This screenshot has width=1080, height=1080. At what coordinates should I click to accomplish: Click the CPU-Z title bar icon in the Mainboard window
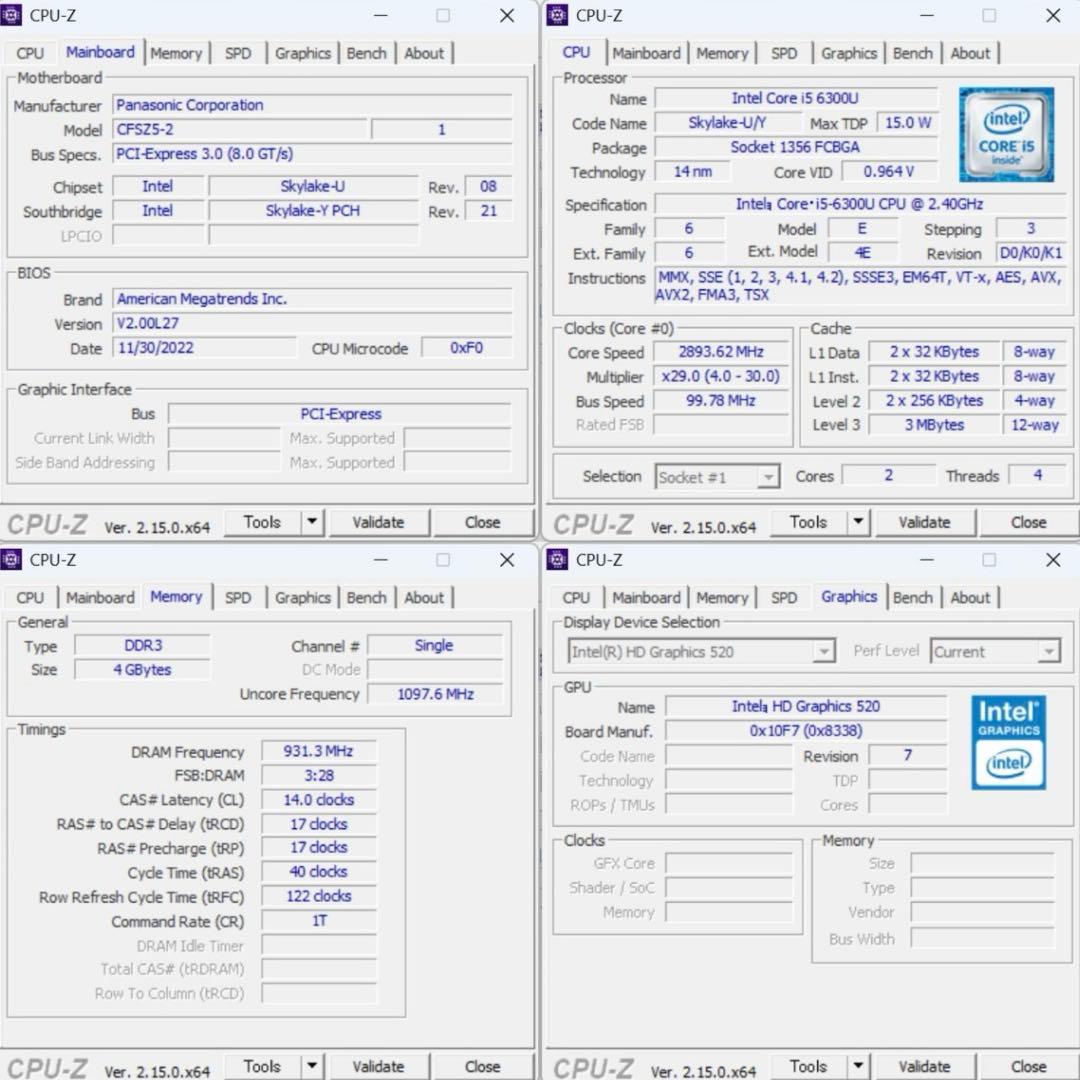click(x=13, y=15)
